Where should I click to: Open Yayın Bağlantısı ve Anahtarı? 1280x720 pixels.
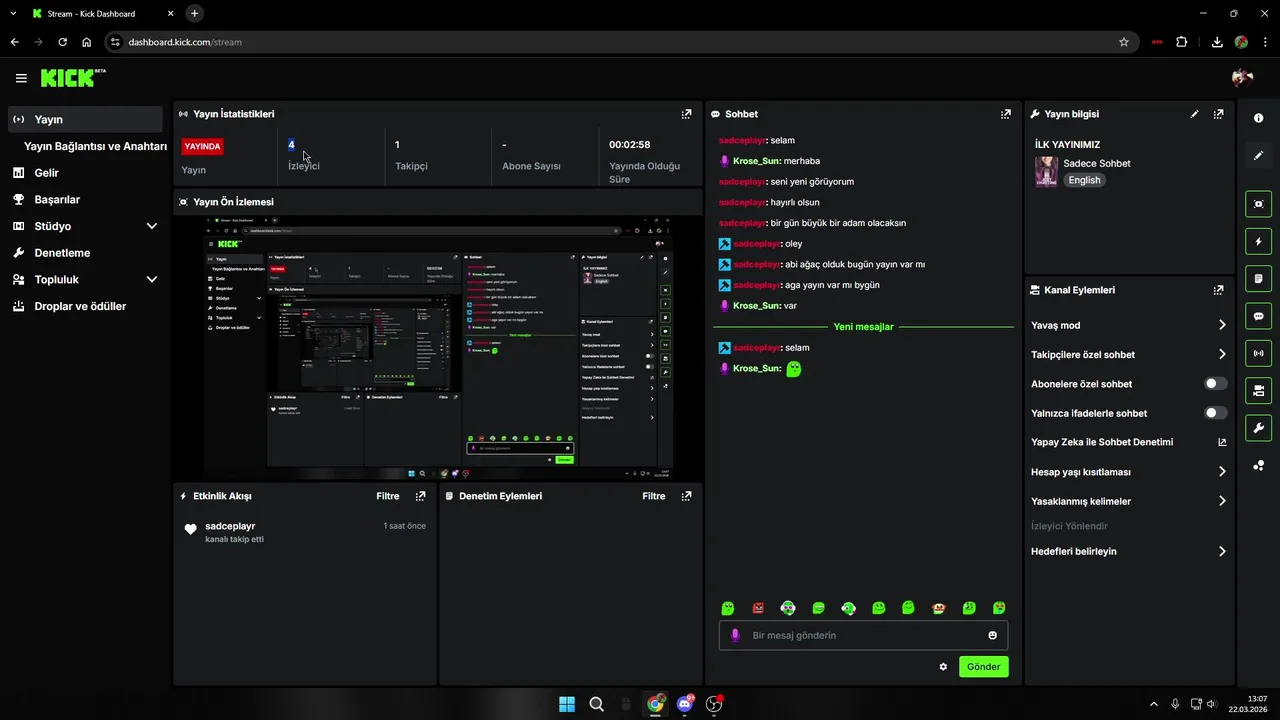[95, 146]
